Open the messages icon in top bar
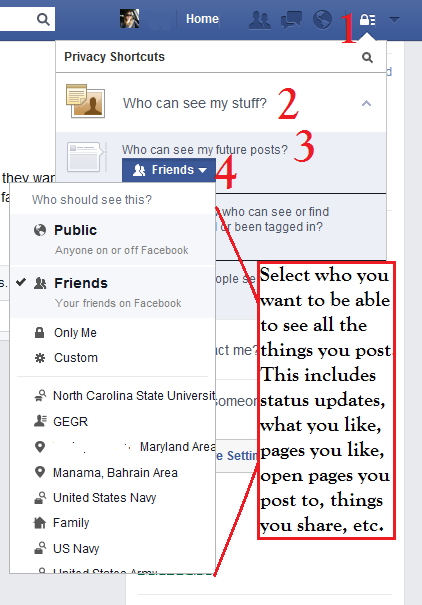The width and height of the screenshot is (422, 605). tap(291, 20)
